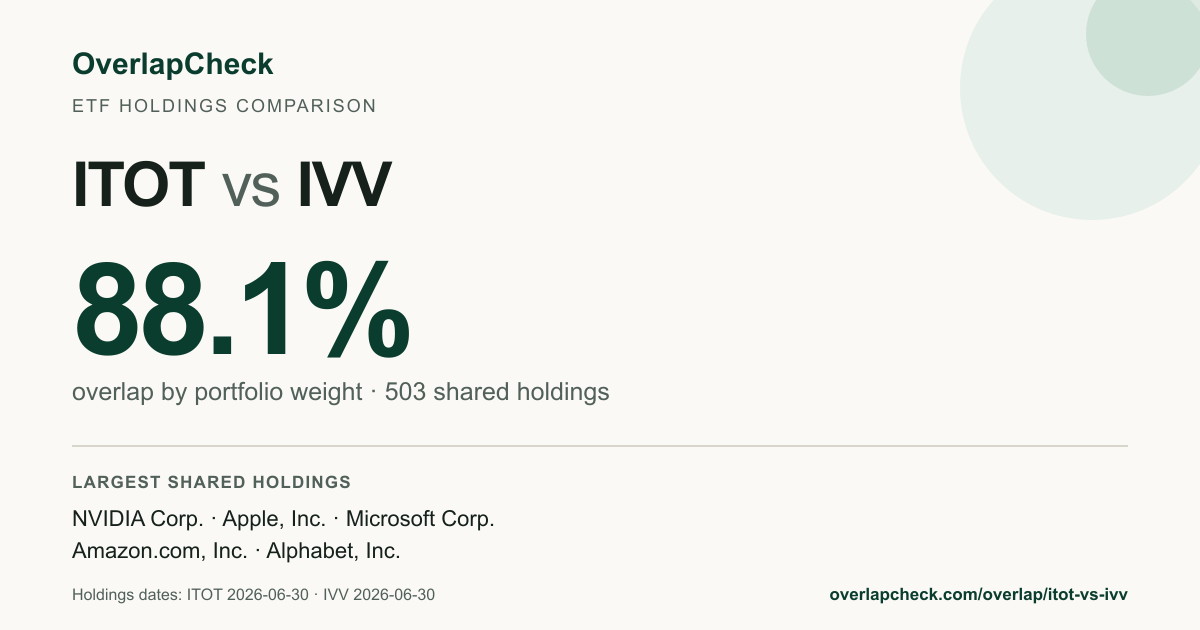Click the ETF Holdings Comparison subtitle
Viewport: 1200px width, 630px height.
[224, 106]
